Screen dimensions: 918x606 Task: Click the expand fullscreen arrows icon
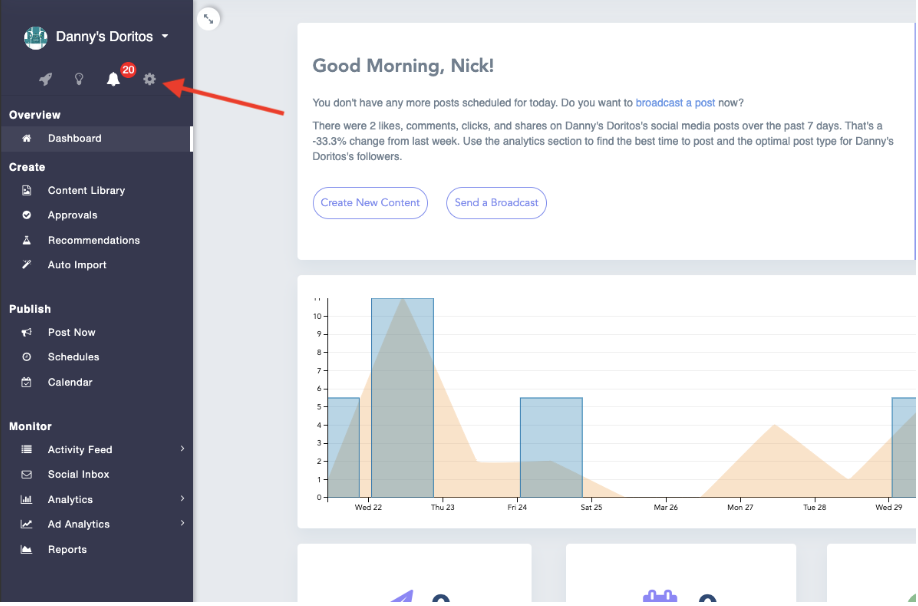click(x=208, y=17)
